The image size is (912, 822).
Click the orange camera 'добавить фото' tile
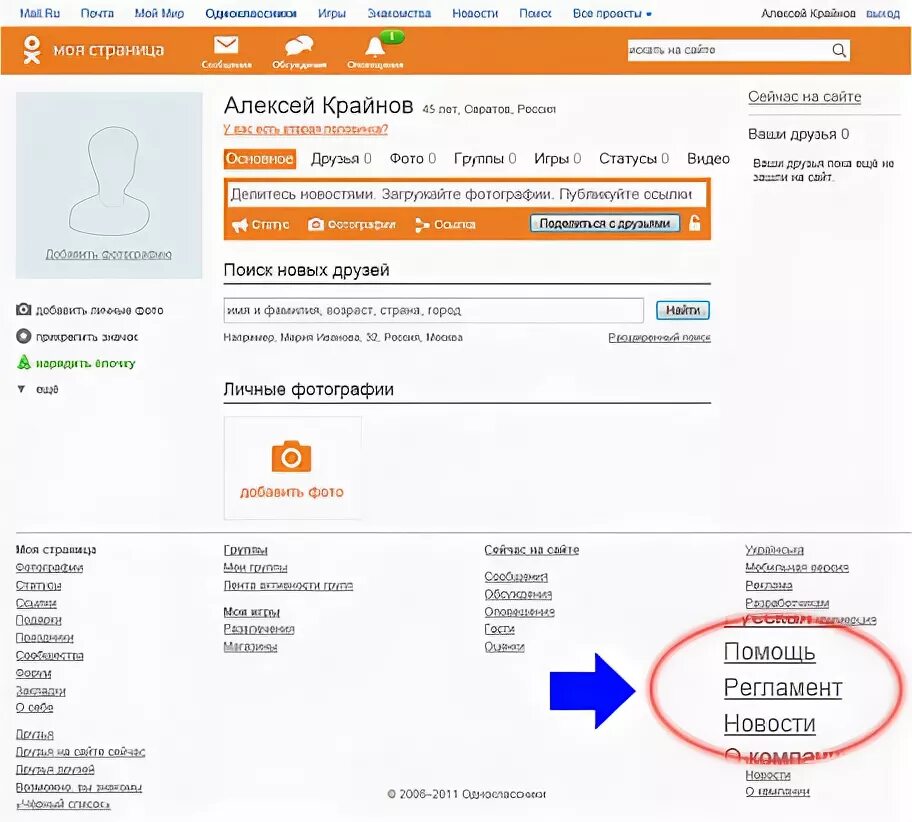(292, 468)
